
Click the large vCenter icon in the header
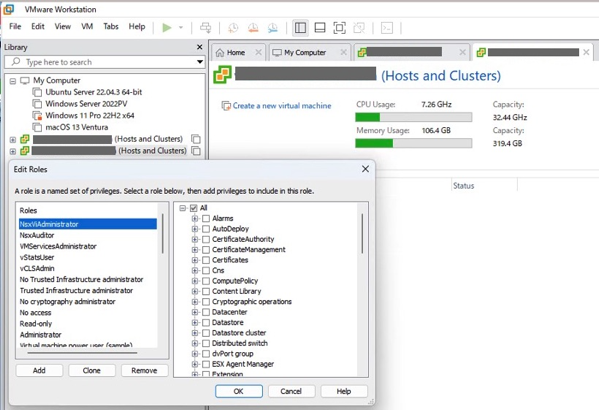222,75
